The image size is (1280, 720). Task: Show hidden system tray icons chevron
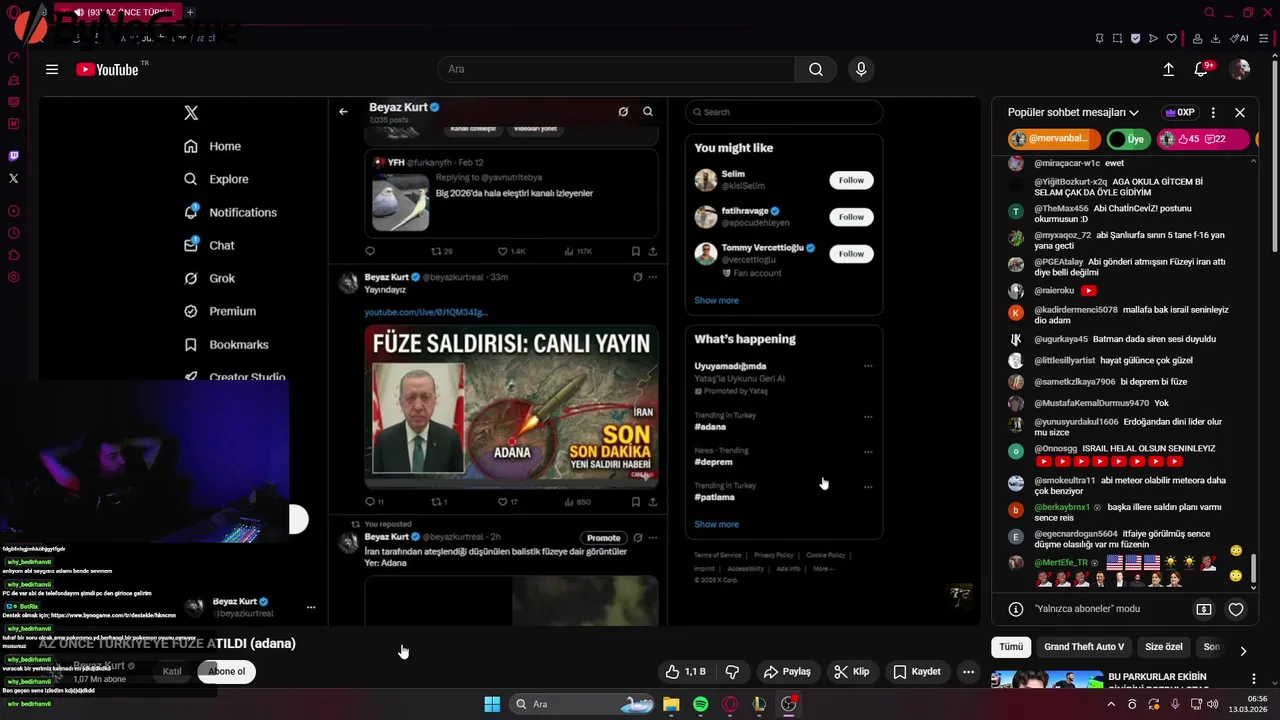pyautogui.click(x=1111, y=704)
